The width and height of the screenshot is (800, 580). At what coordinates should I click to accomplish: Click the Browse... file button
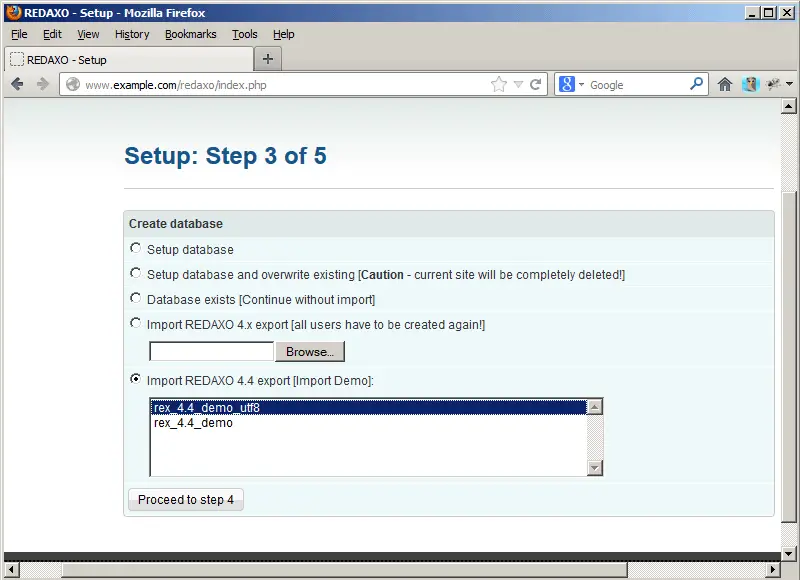tap(310, 352)
